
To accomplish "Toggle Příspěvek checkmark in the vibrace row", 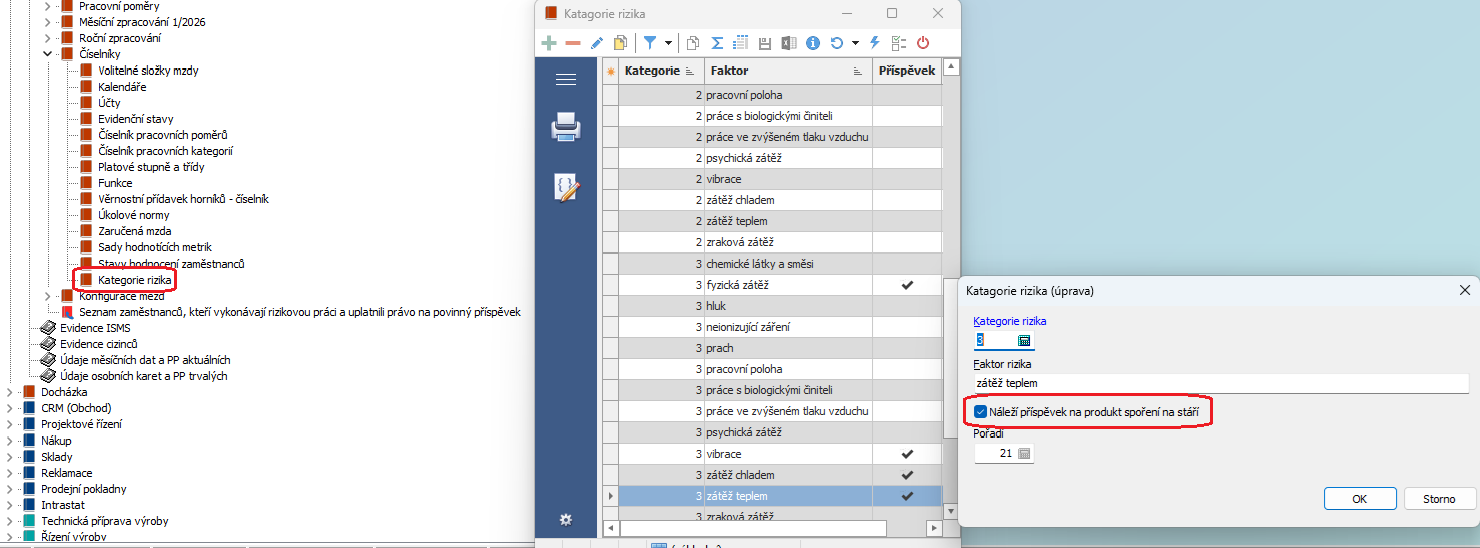I will pos(907,454).
